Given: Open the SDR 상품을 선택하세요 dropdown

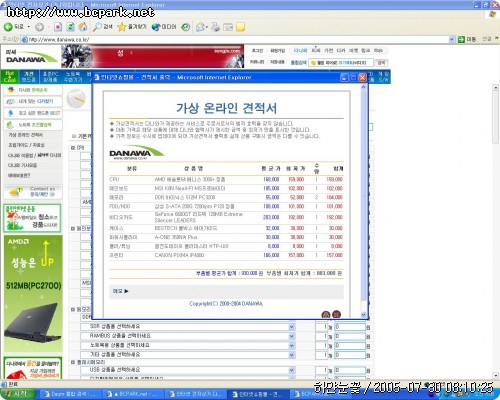Looking at the screenshot, I should click(x=188, y=327).
